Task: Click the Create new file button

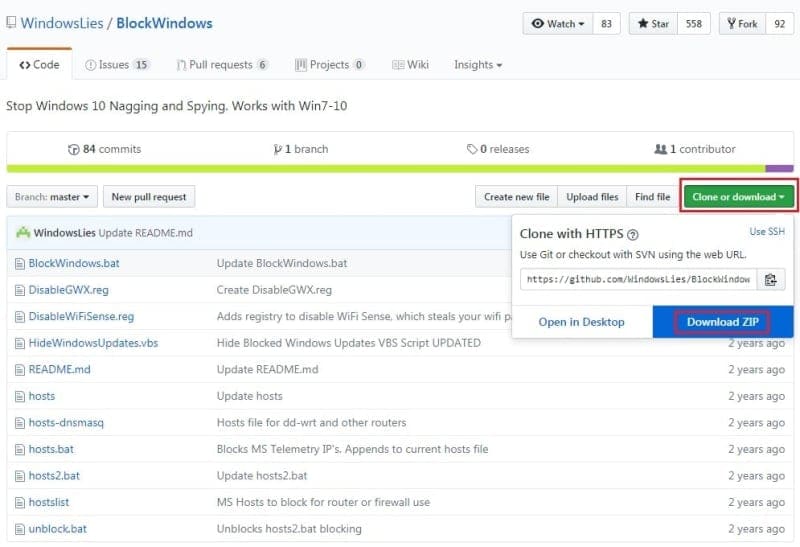Action: point(516,196)
